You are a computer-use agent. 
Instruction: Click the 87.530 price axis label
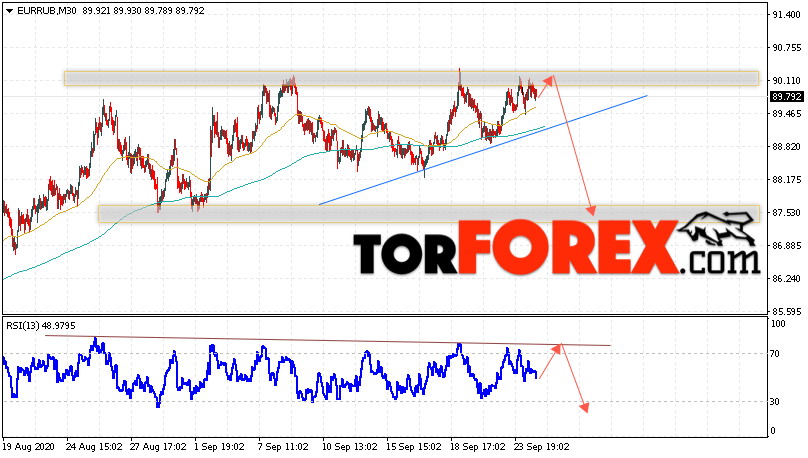pyautogui.click(x=786, y=213)
